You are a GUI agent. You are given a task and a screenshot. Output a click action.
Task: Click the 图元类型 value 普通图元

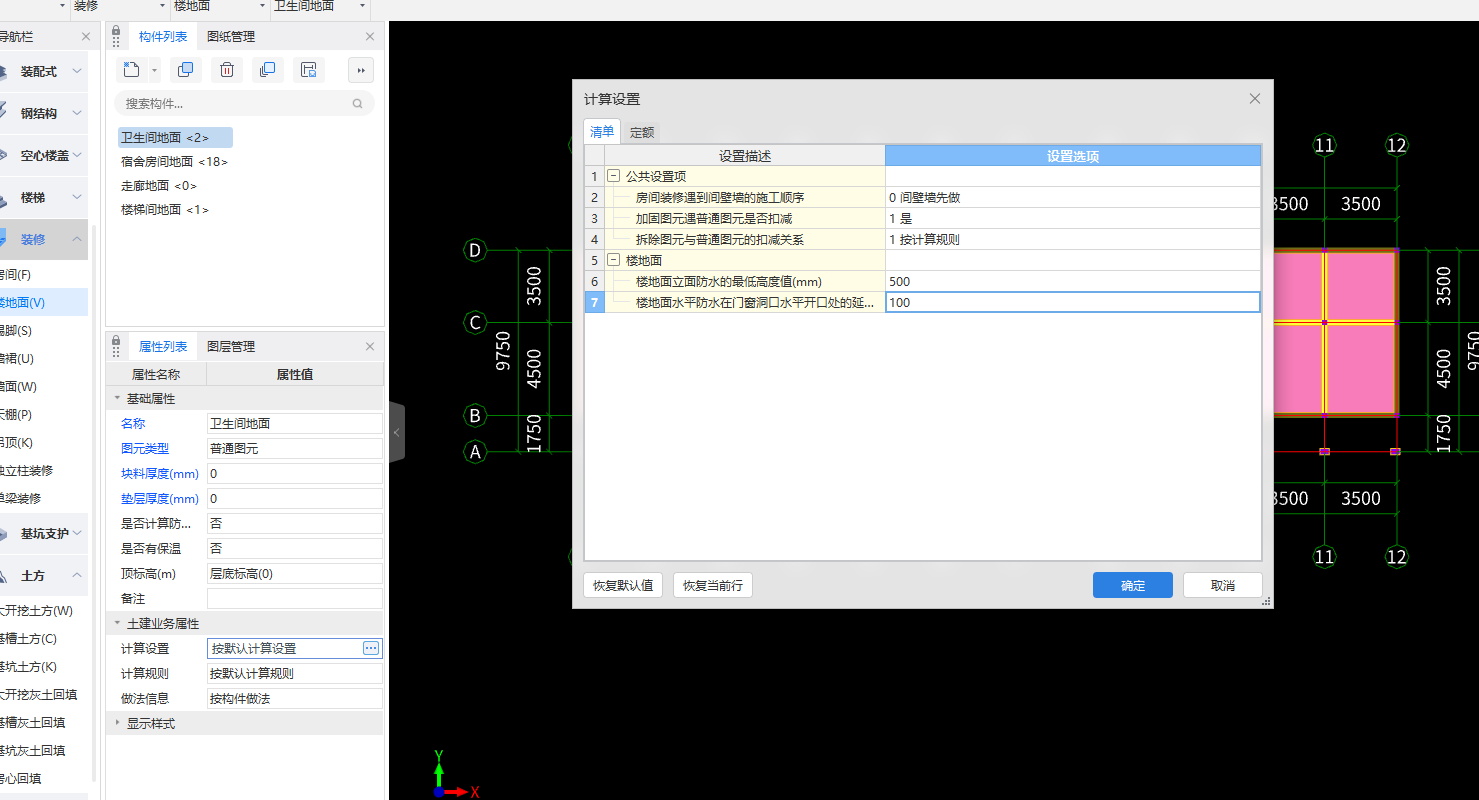click(294, 448)
